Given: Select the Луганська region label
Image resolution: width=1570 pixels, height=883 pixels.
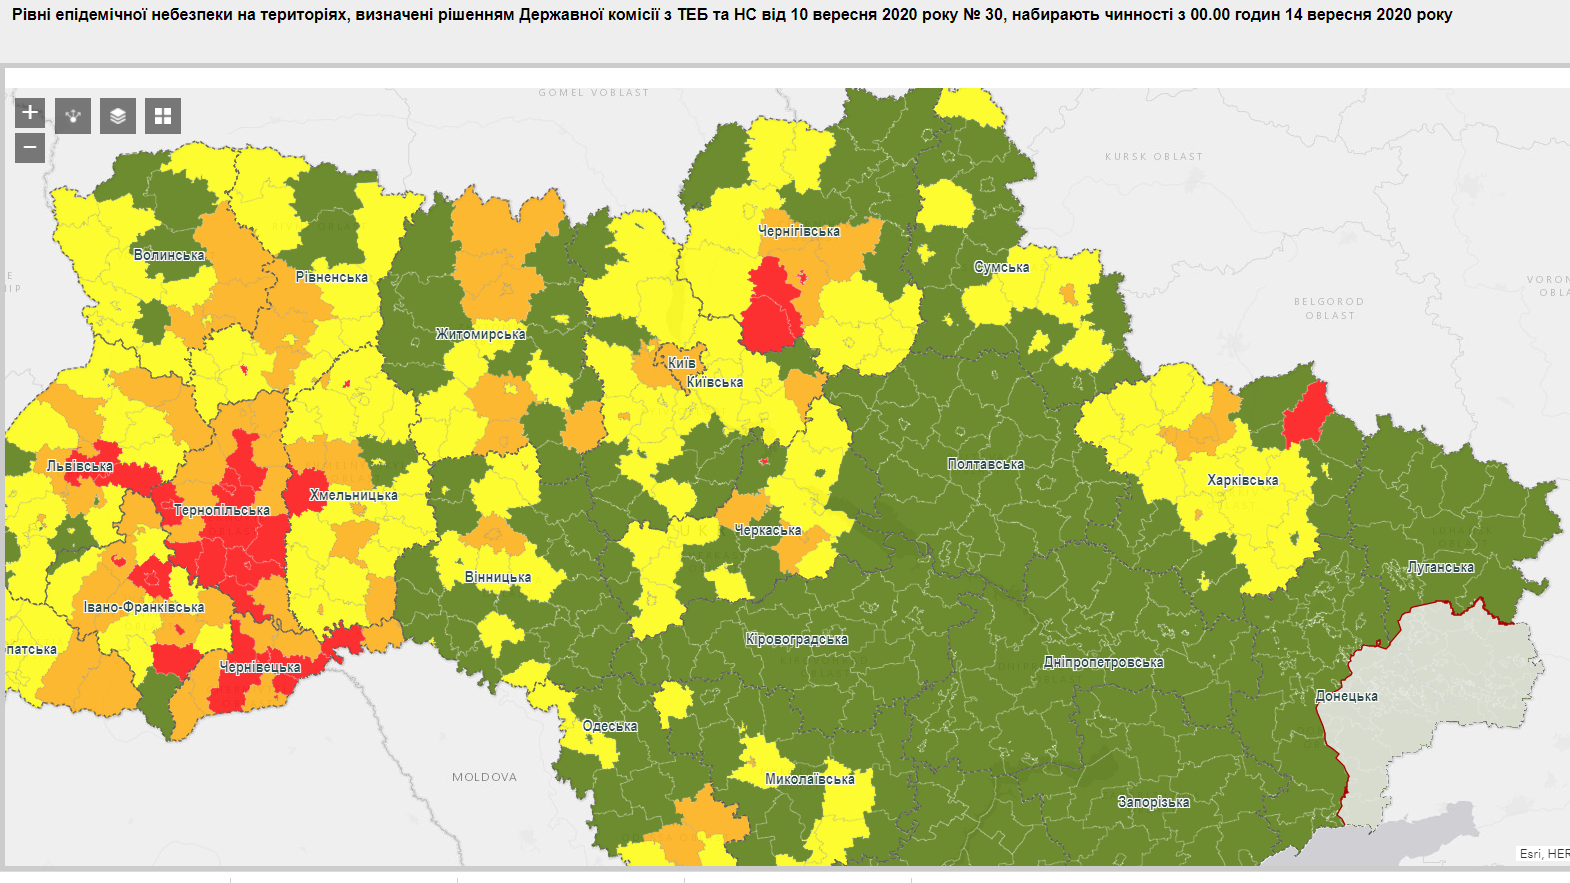Looking at the screenshot, I should pyautogui.click(x=1440, y=567).
